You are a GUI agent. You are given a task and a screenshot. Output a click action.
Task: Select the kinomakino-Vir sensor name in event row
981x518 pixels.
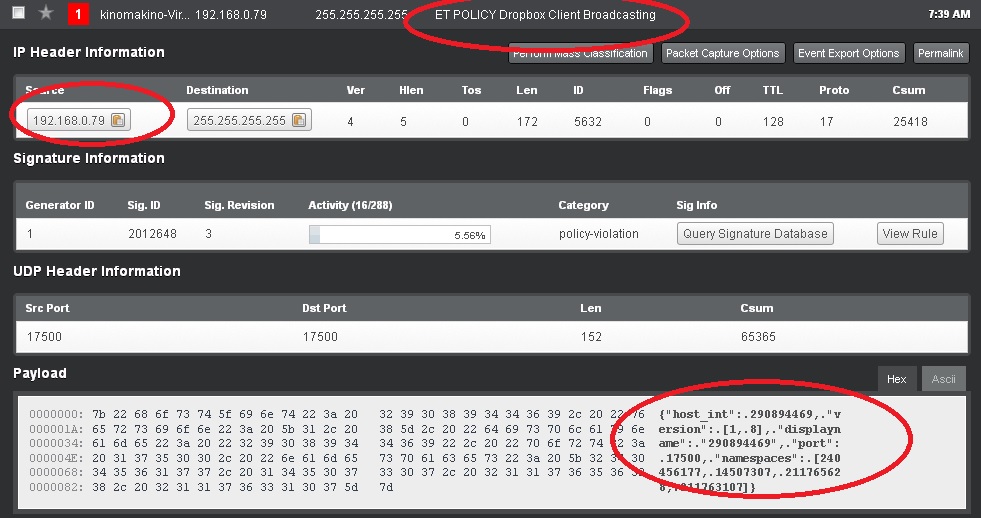pos(143,15)
